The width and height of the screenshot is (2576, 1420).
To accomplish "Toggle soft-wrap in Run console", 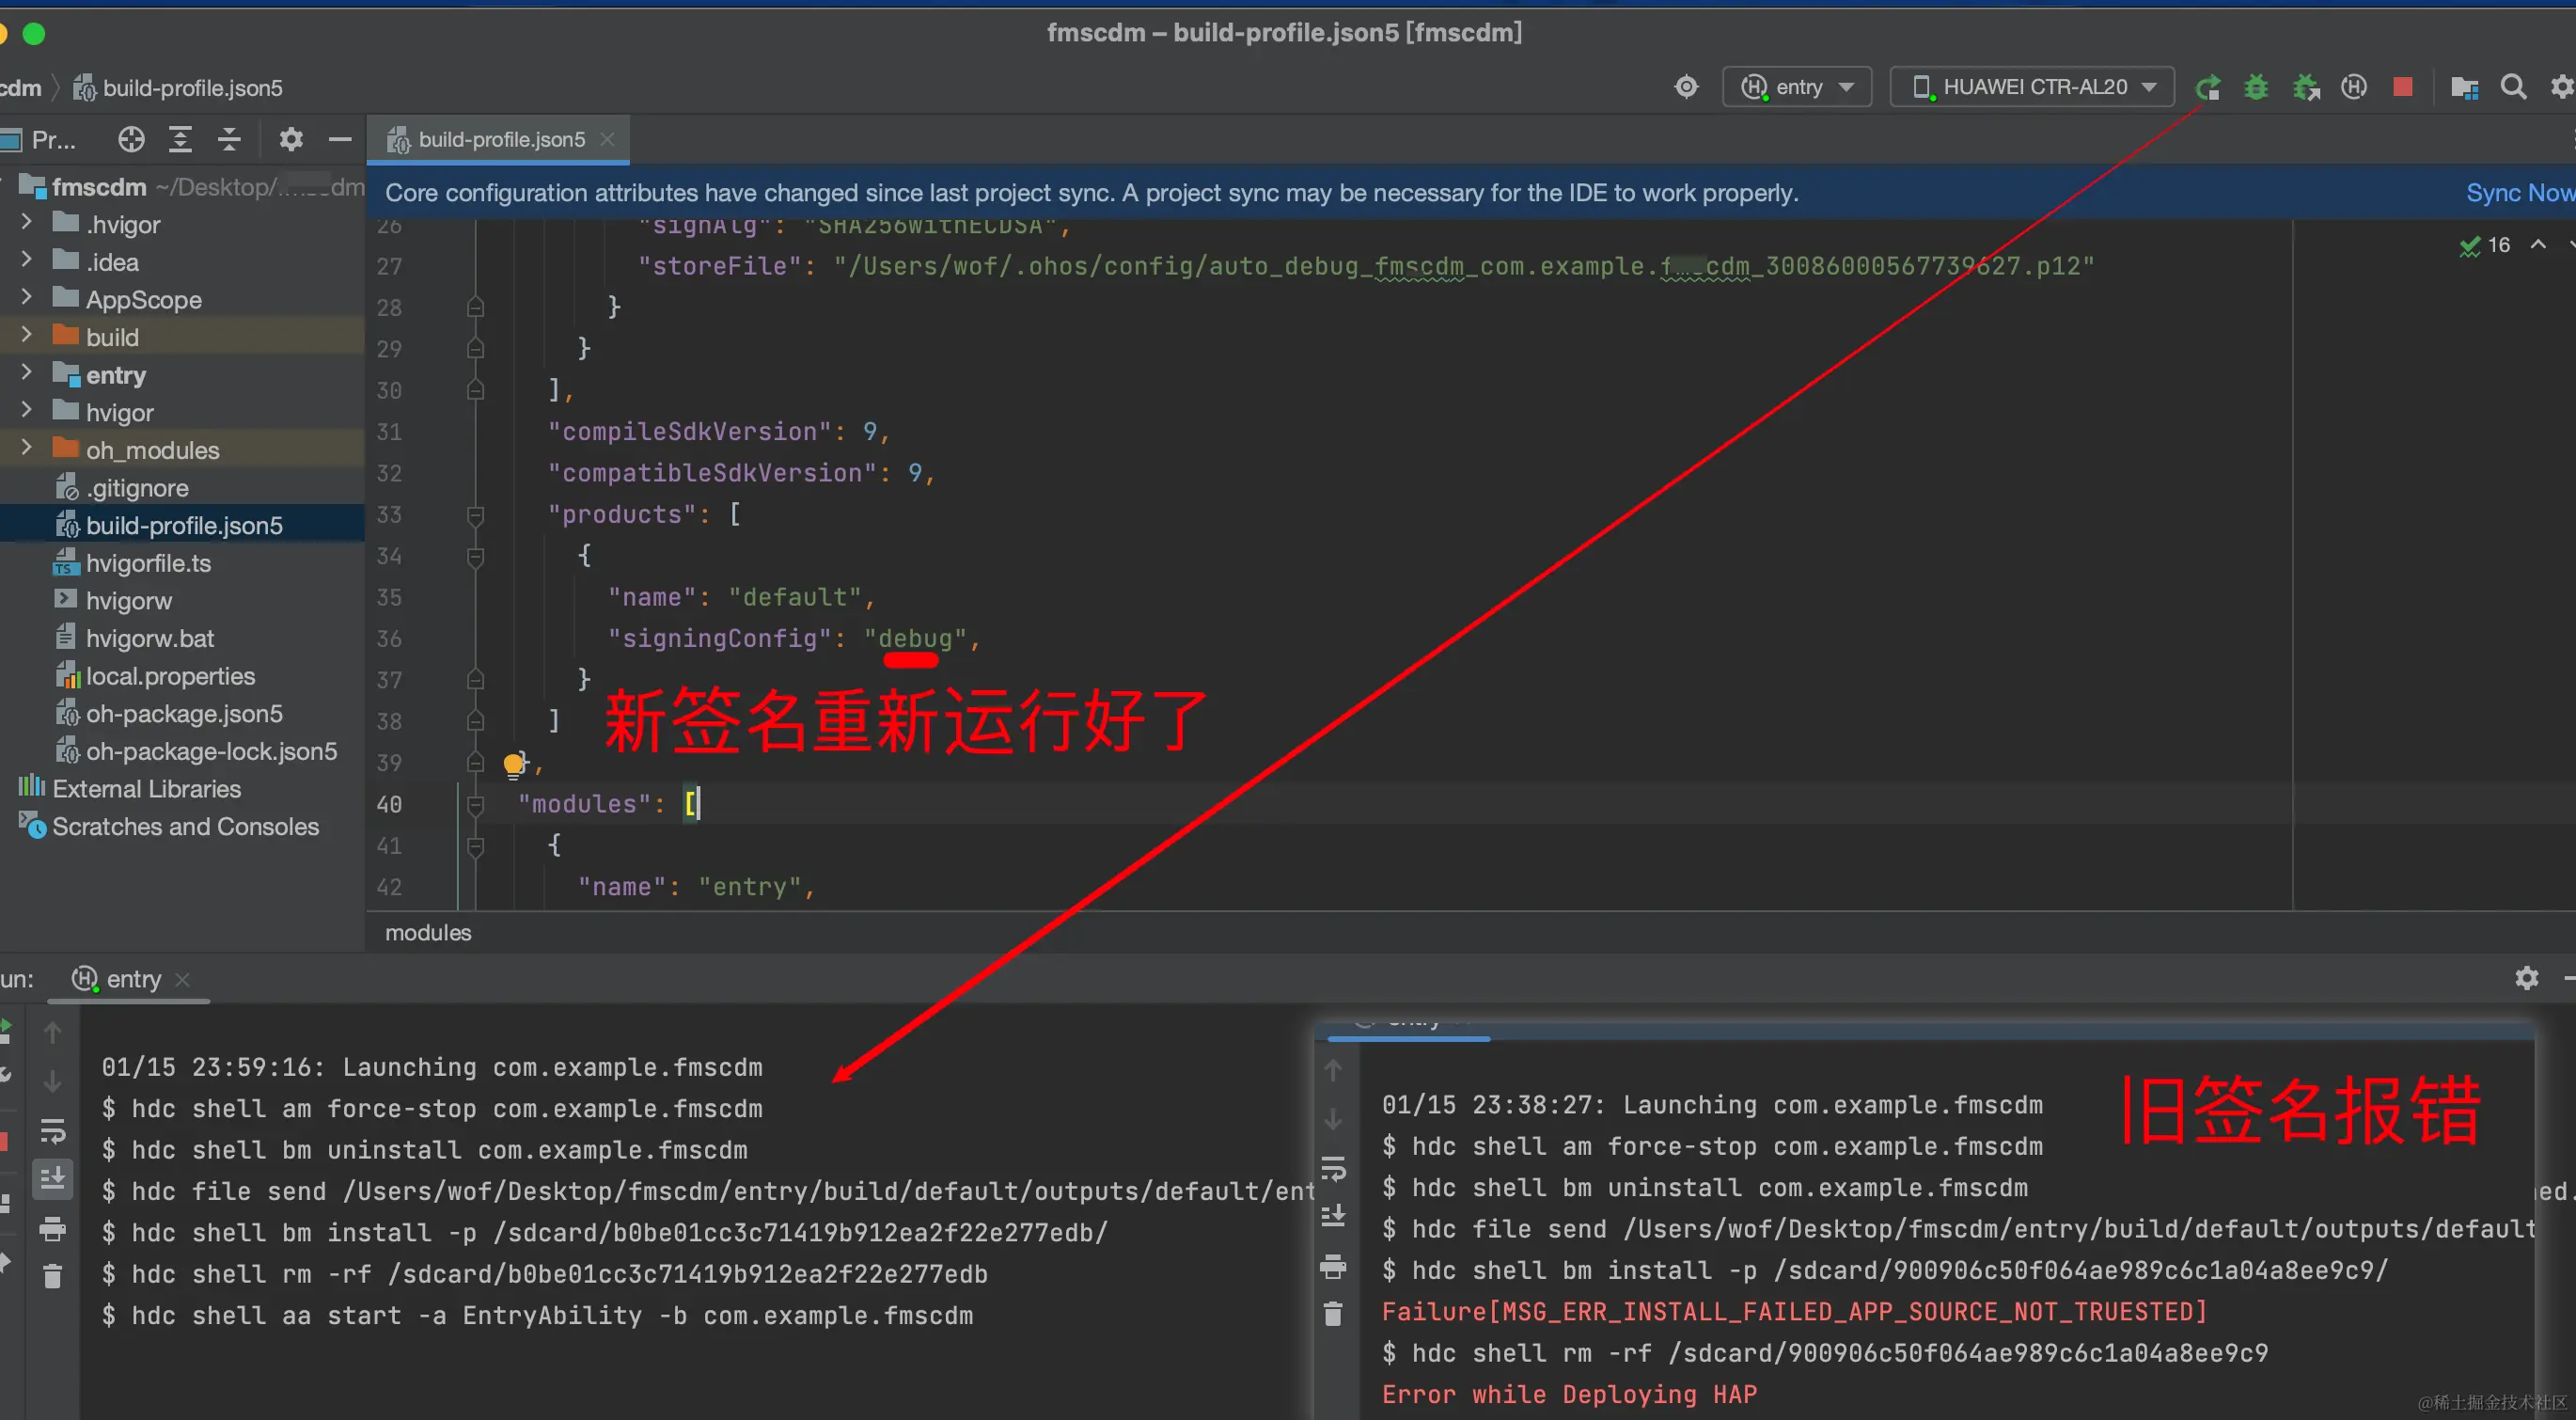I will (x=52, y=1131).
